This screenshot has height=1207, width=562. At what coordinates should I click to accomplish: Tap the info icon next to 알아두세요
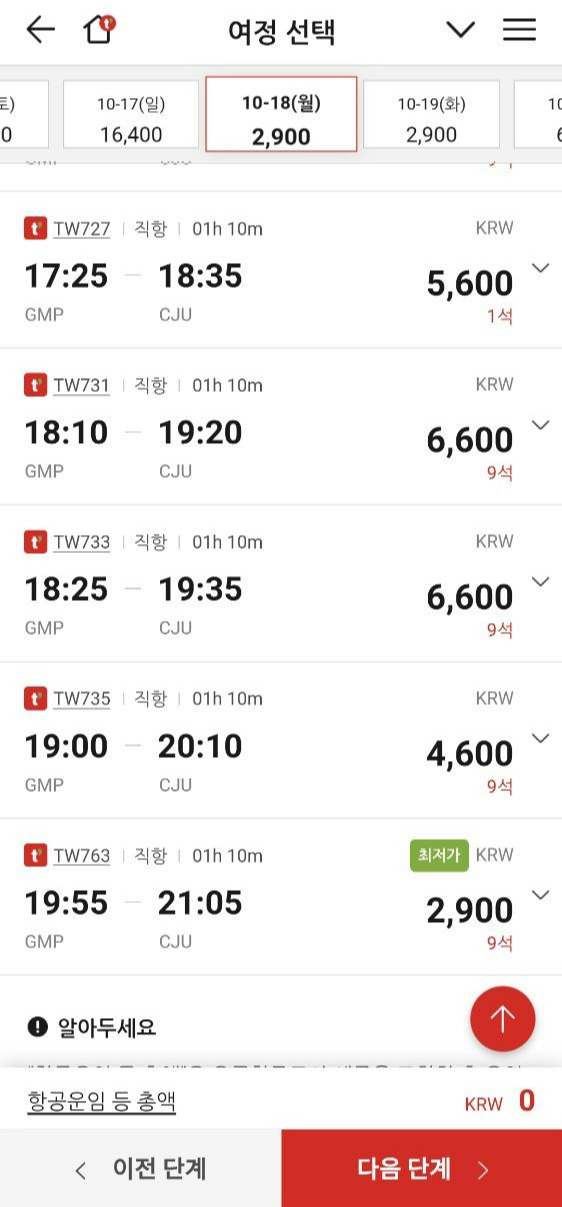[x=38, y=1027]
